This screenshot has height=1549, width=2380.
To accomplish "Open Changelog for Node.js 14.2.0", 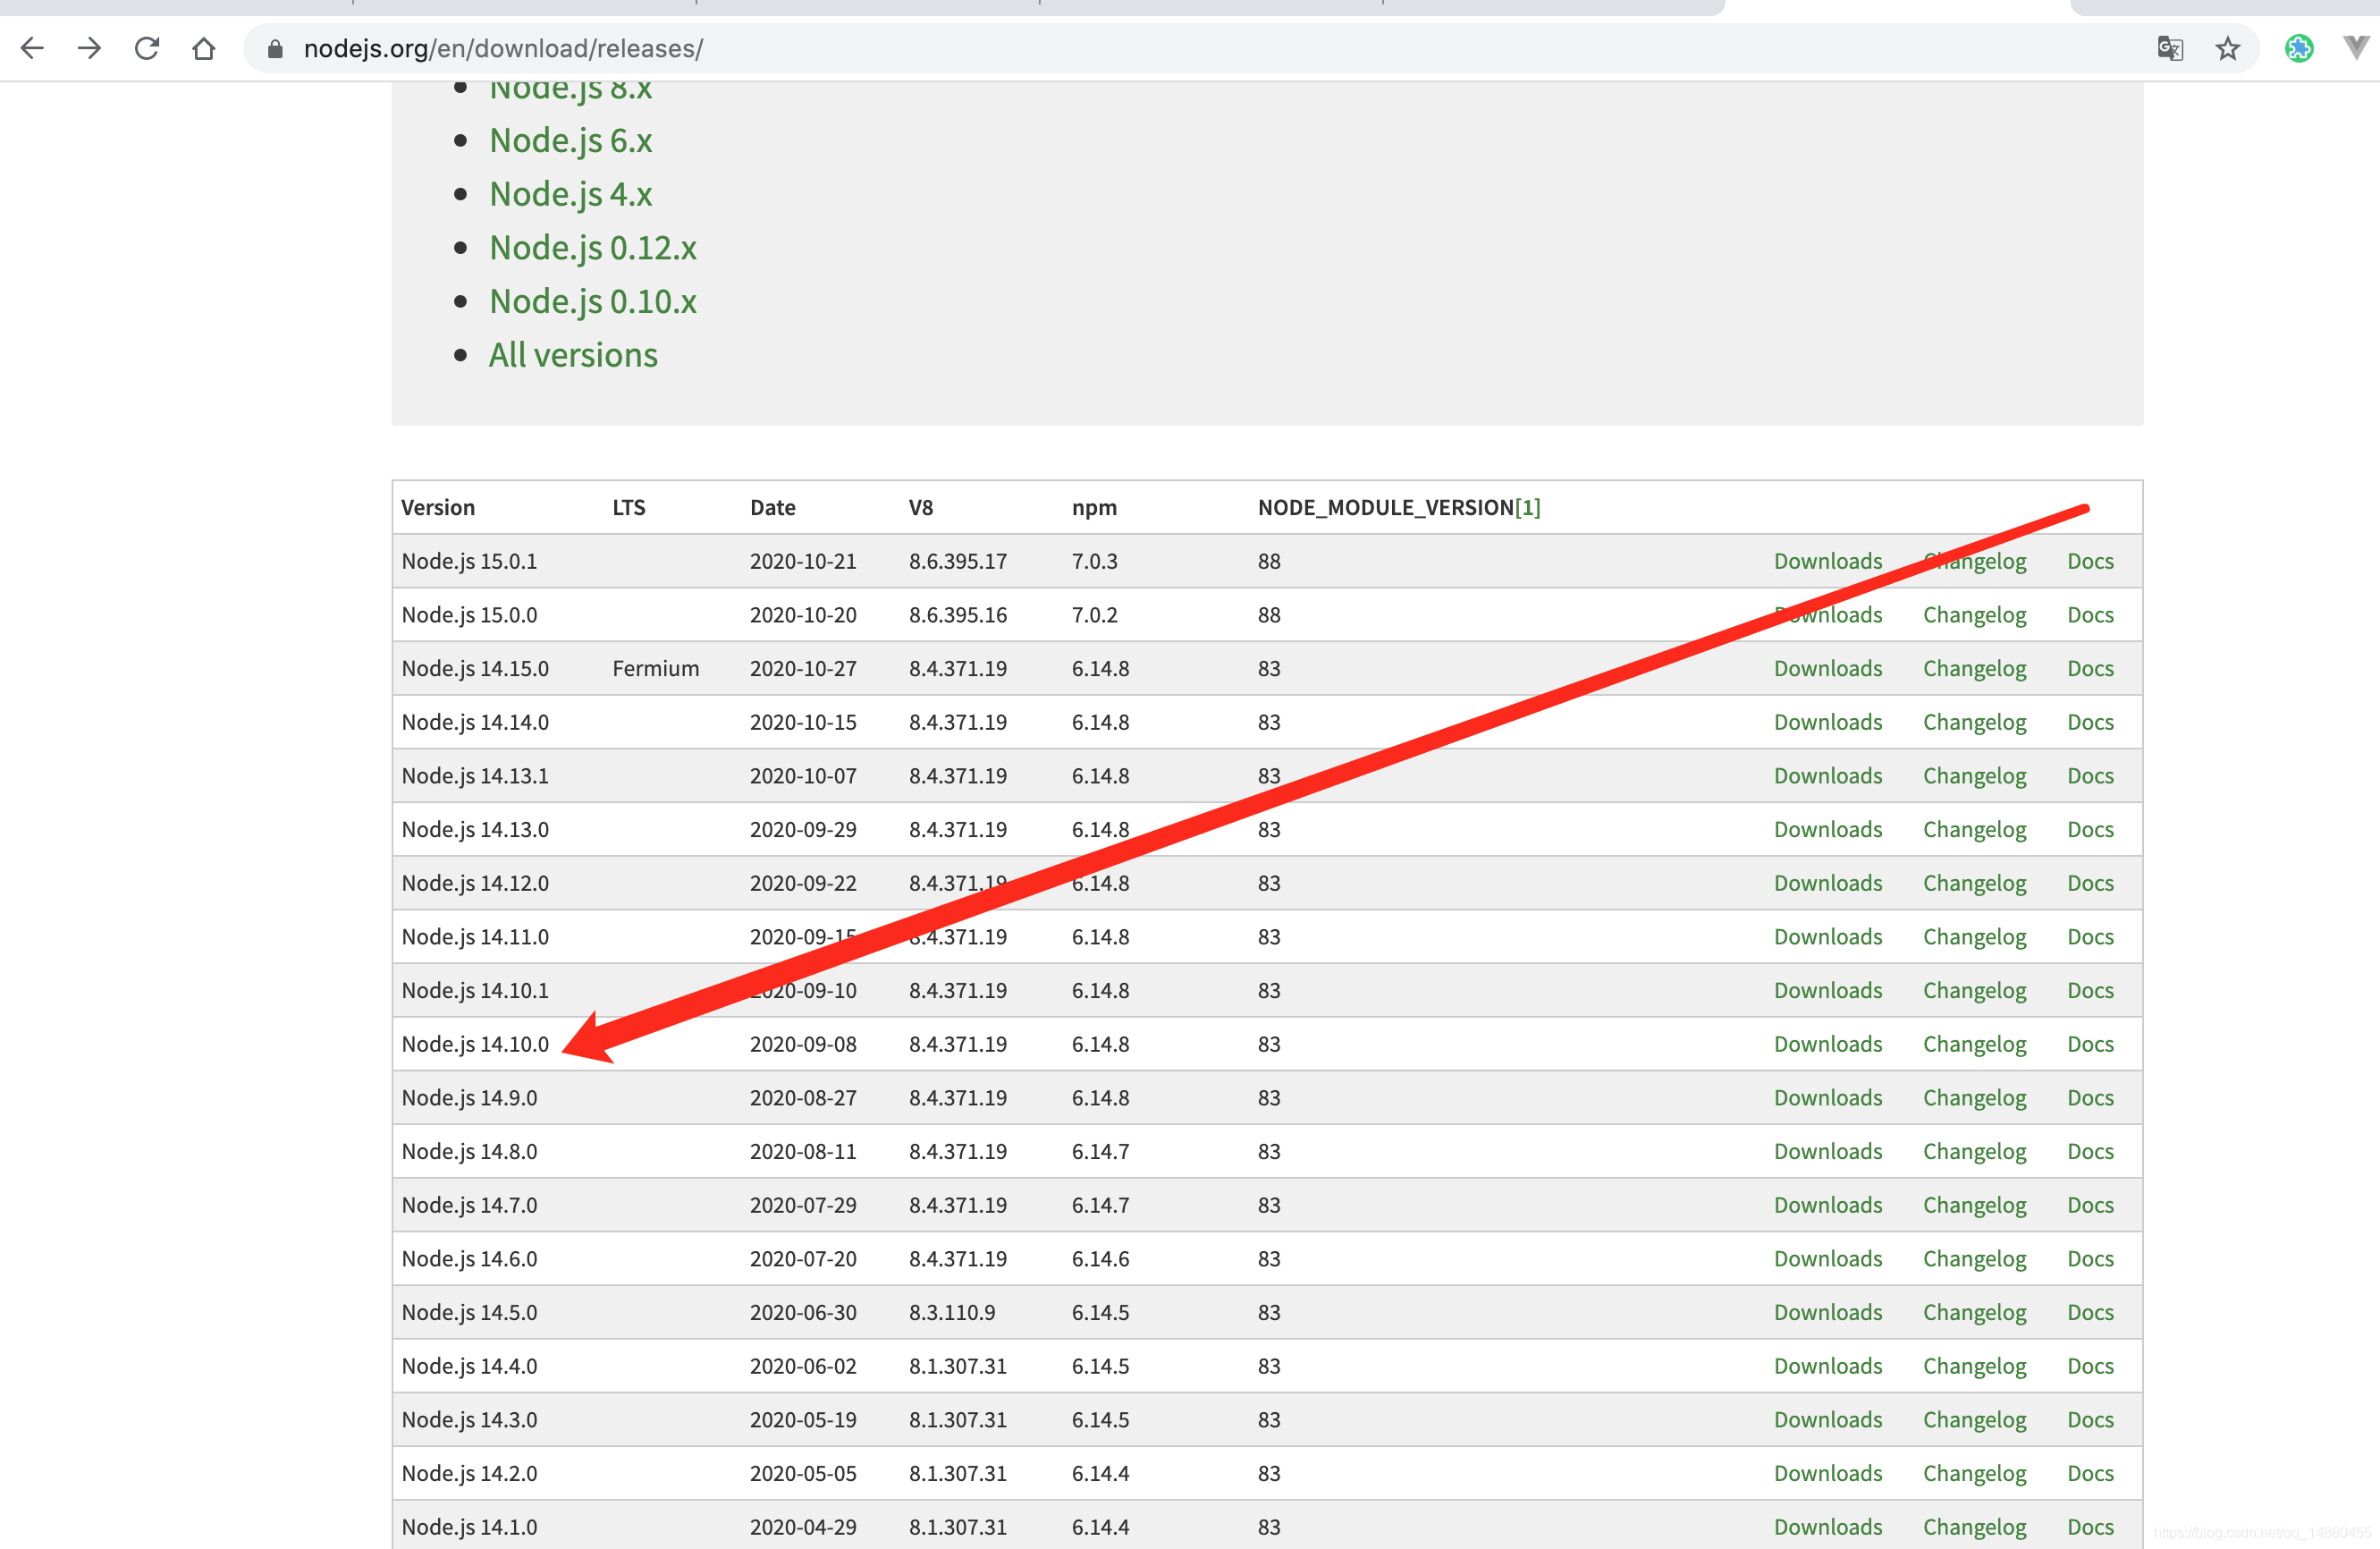I will point(1974,1474).
